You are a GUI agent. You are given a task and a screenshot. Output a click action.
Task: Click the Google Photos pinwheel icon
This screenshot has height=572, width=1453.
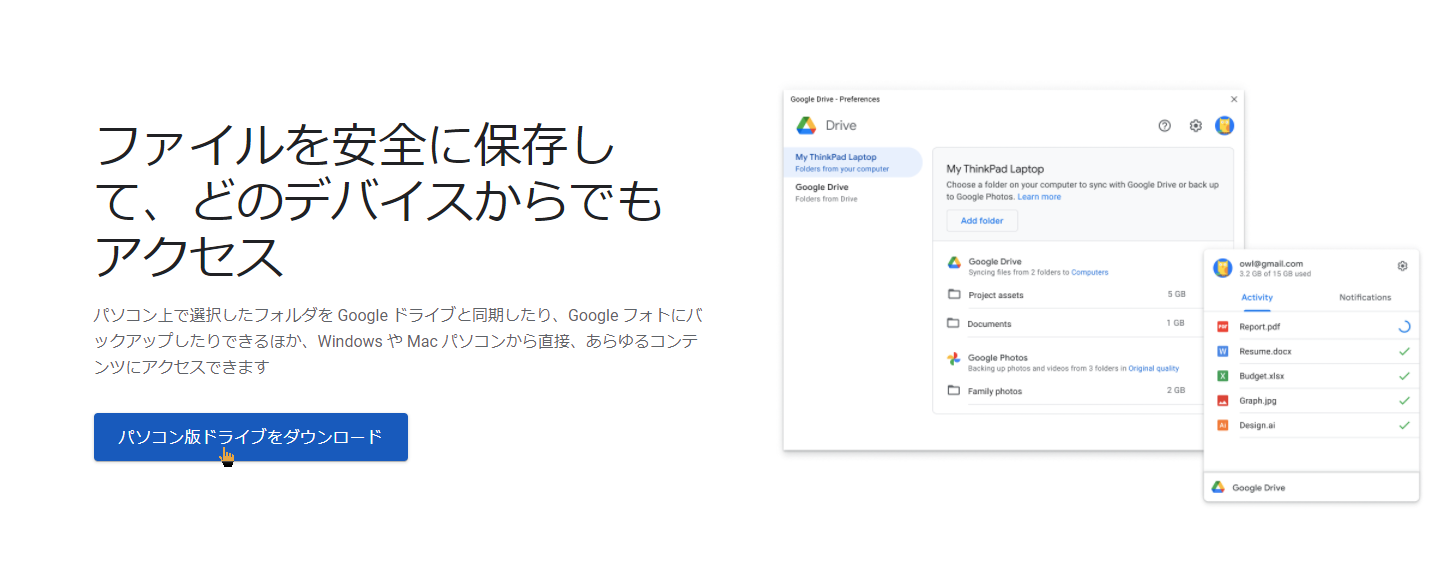click(x=954, y=358)
